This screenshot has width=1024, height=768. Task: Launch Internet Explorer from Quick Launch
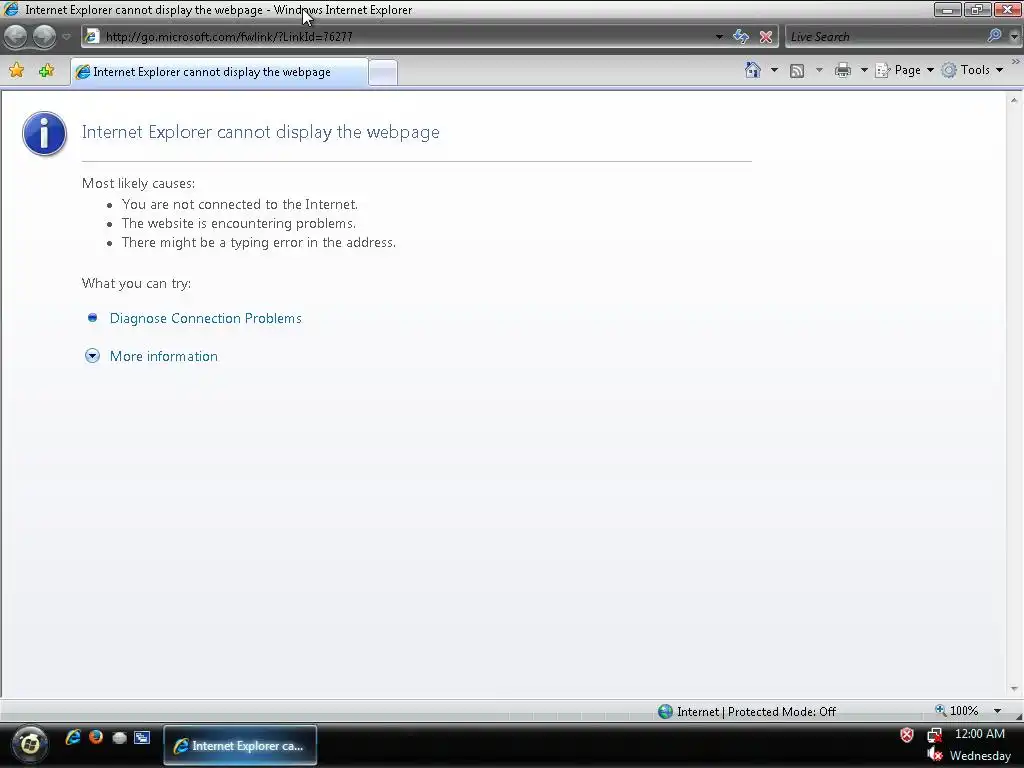tap(72, 737)
